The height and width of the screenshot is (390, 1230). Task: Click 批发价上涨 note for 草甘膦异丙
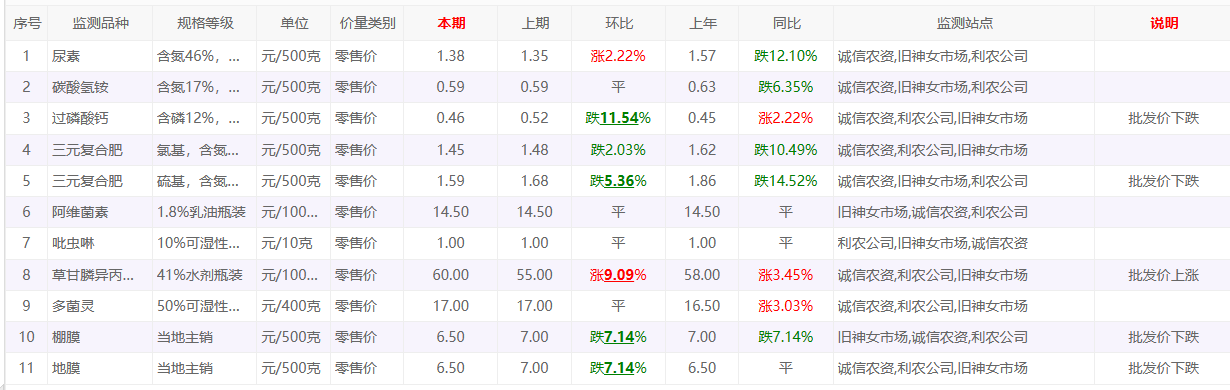[x=1163, y=275]
